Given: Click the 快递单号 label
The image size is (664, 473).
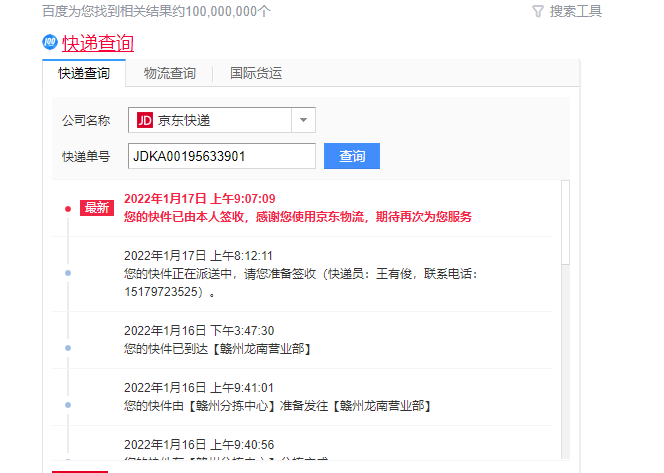Looking at the screenshot, I should pos(86,157).
